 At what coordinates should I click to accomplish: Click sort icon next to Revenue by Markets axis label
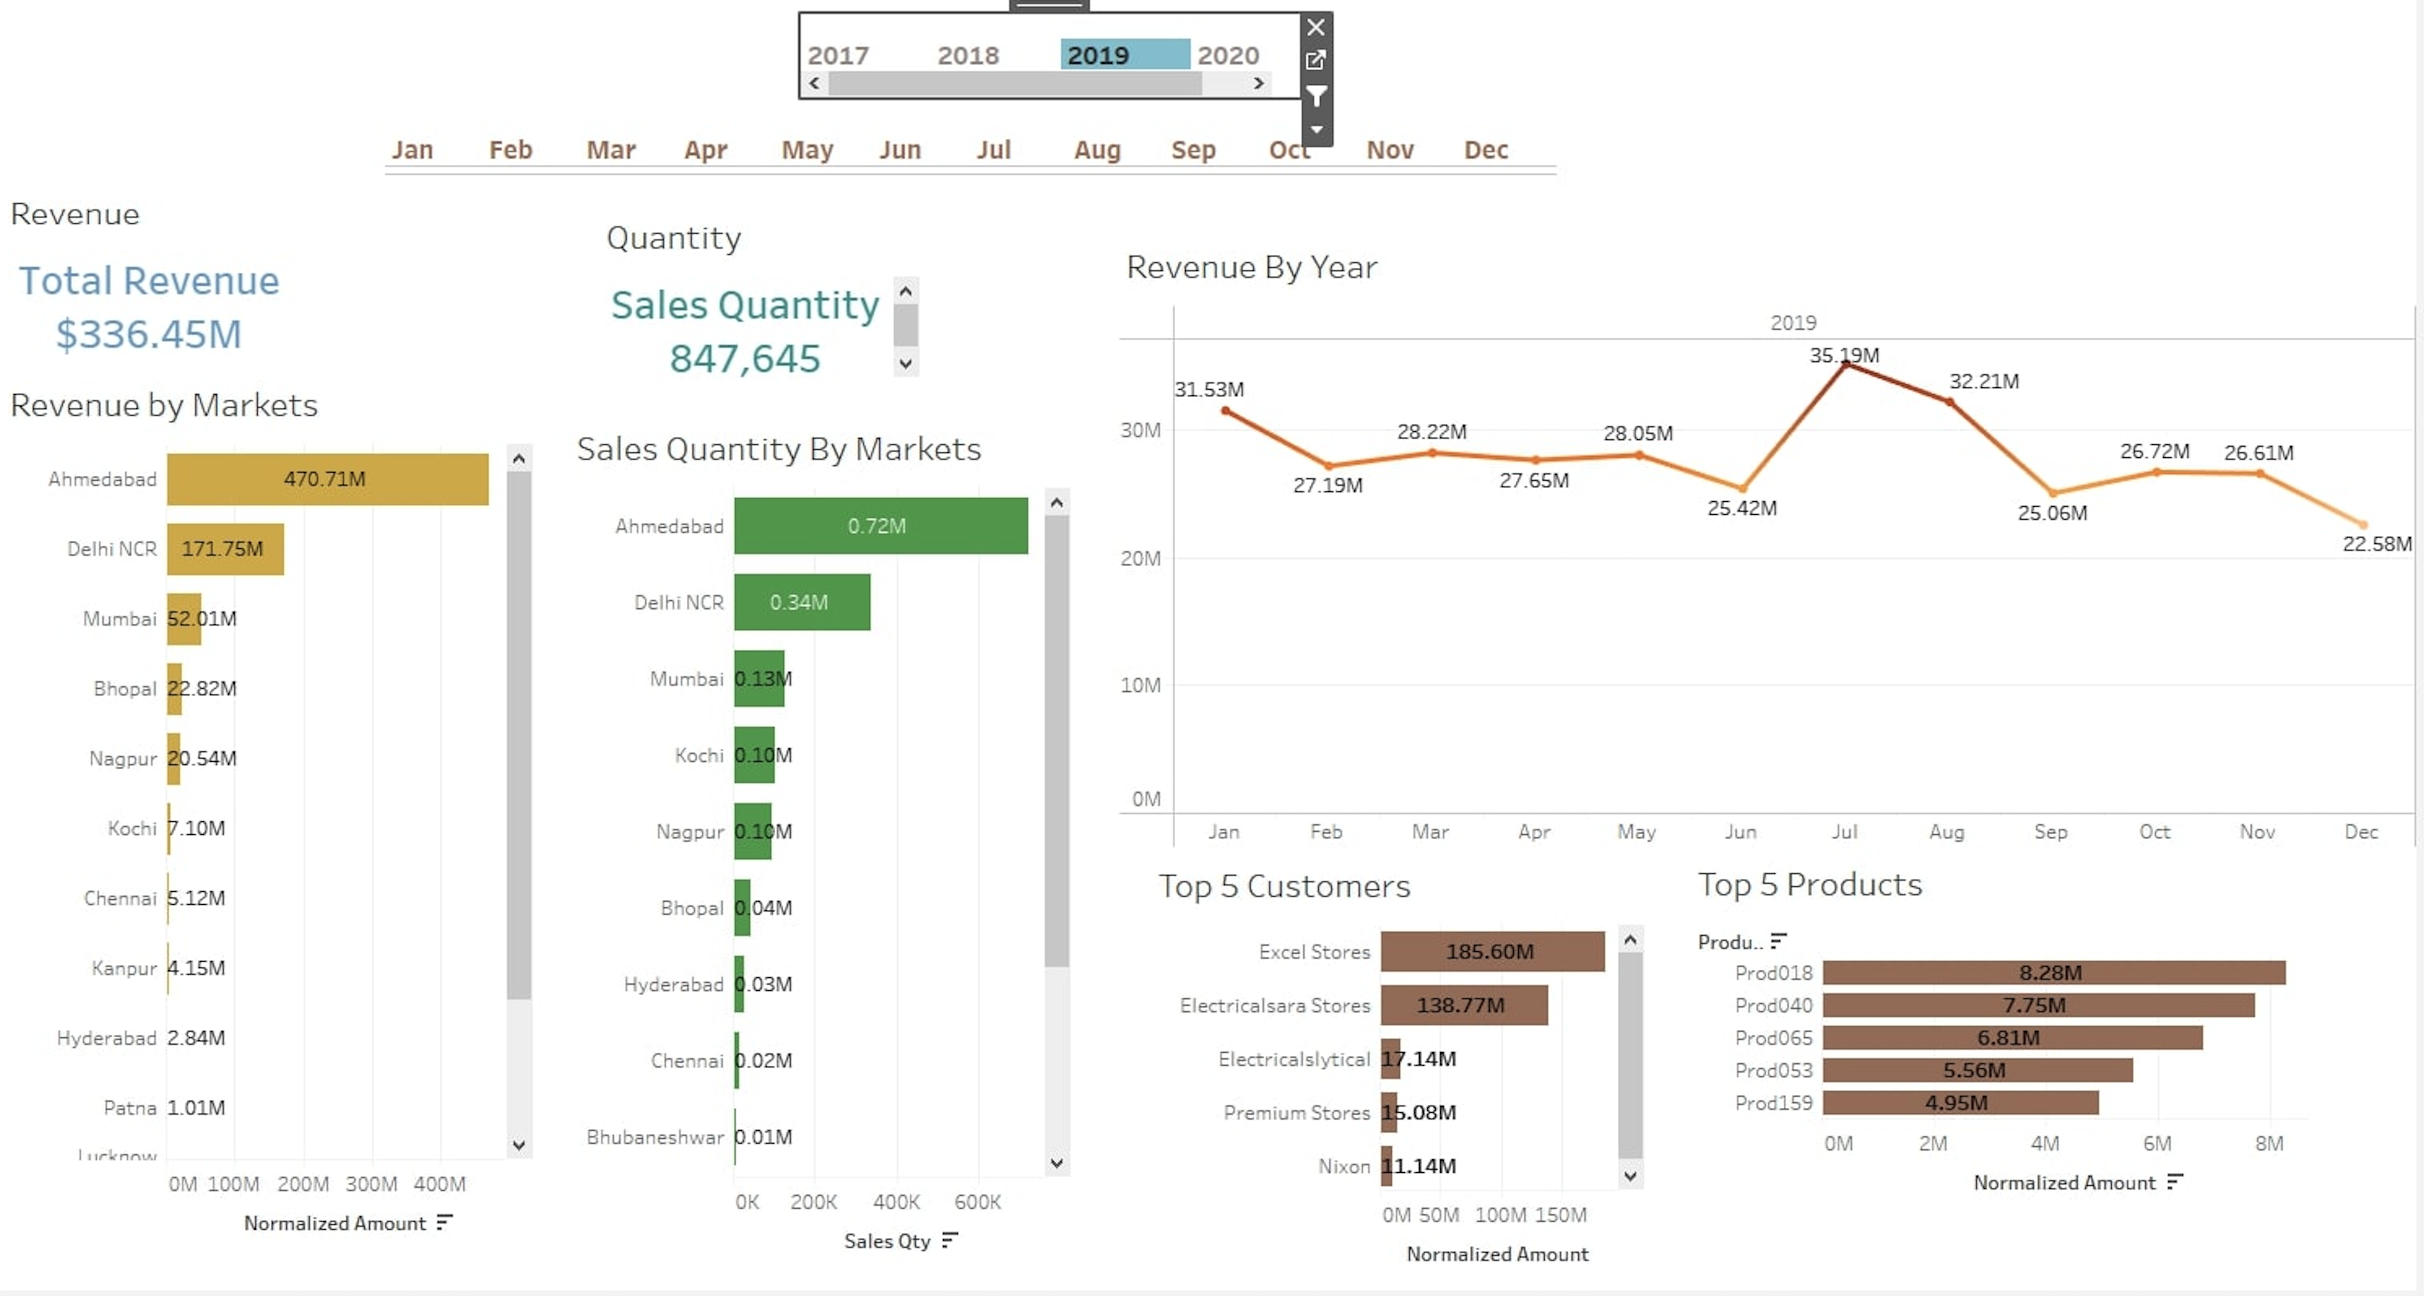pos(445,1222)
